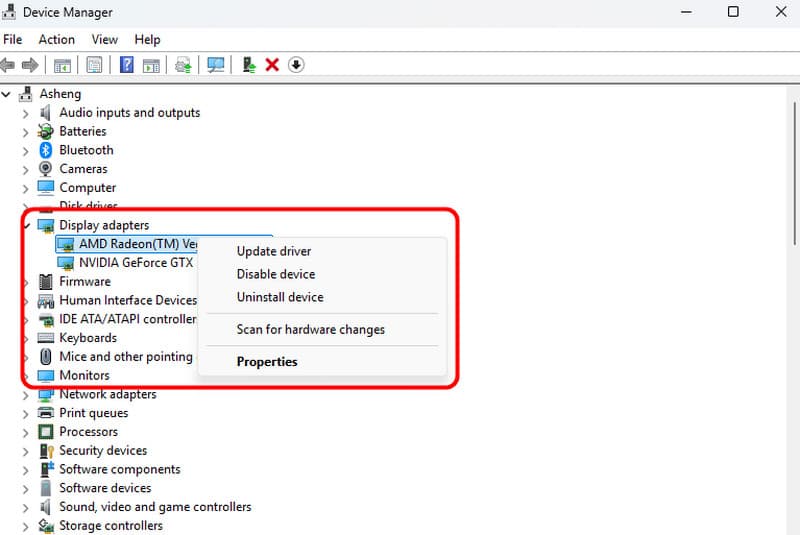Click the red X uninstall device icon
Screen dimensions: 800x535
pos(272,65)
